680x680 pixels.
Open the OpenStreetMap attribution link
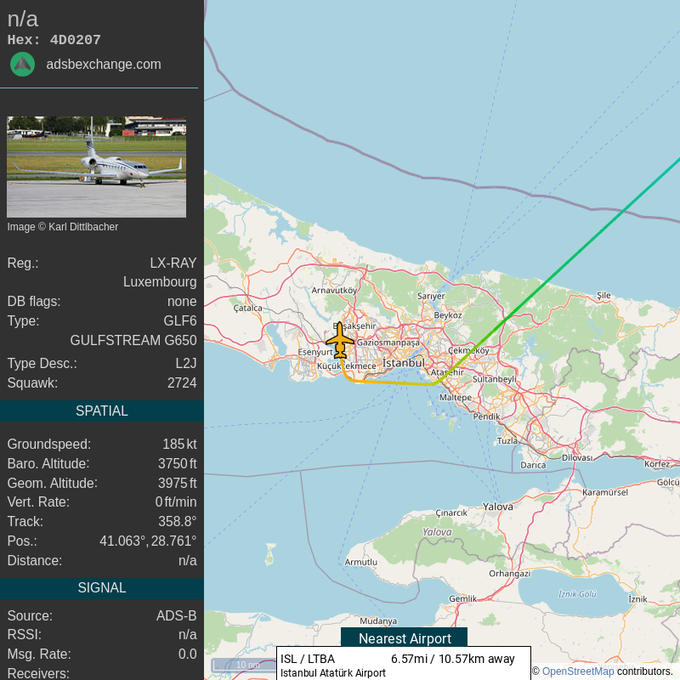point(577,671)
